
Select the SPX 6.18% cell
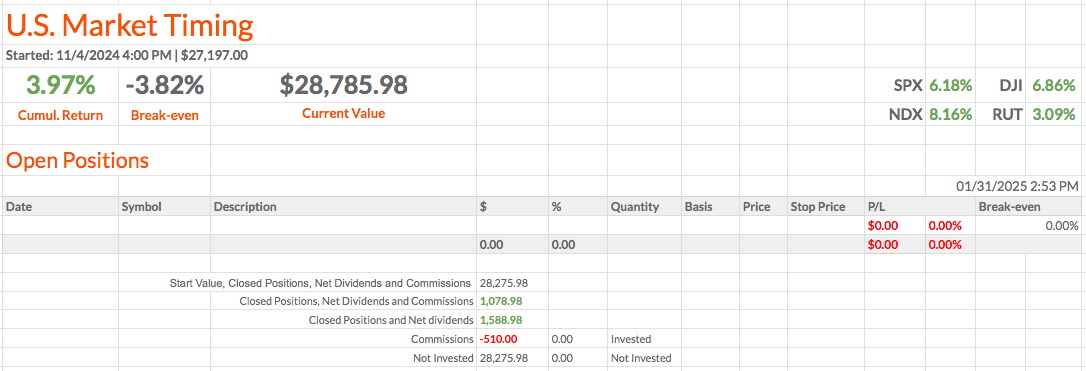click(933, 86)
